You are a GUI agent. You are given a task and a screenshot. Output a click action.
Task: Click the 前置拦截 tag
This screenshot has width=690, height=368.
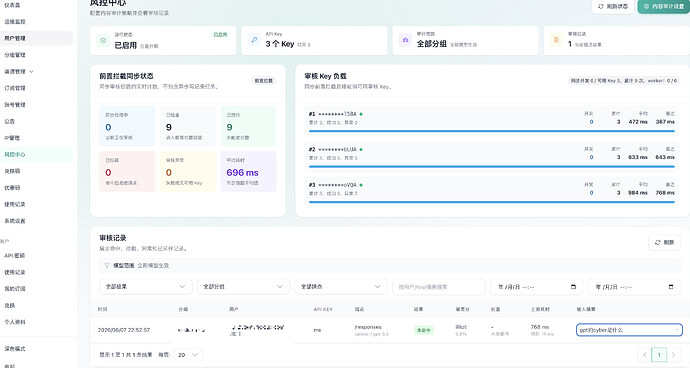click(x=264, y=81)
